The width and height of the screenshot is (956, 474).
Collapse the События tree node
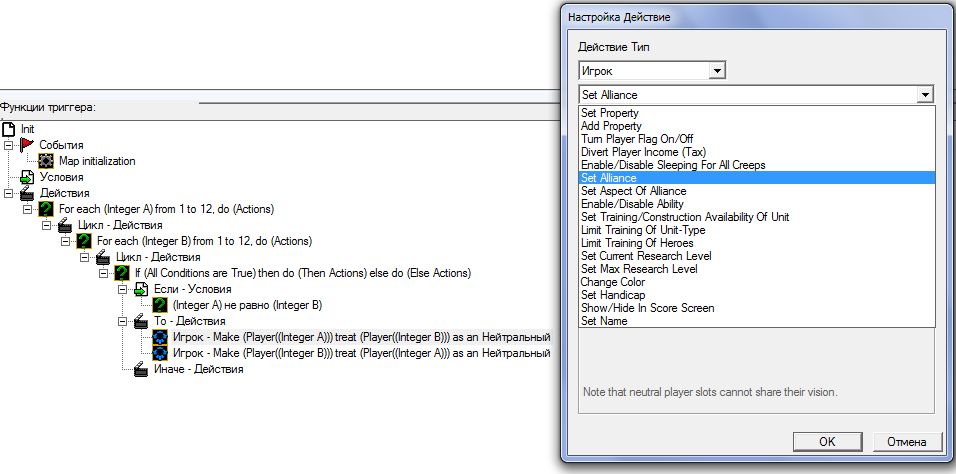9,145
